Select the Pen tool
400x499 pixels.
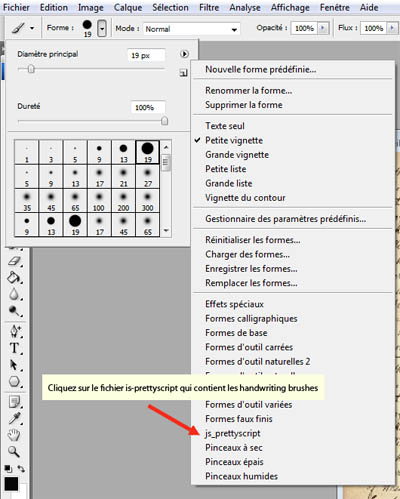tap(15, 331)
